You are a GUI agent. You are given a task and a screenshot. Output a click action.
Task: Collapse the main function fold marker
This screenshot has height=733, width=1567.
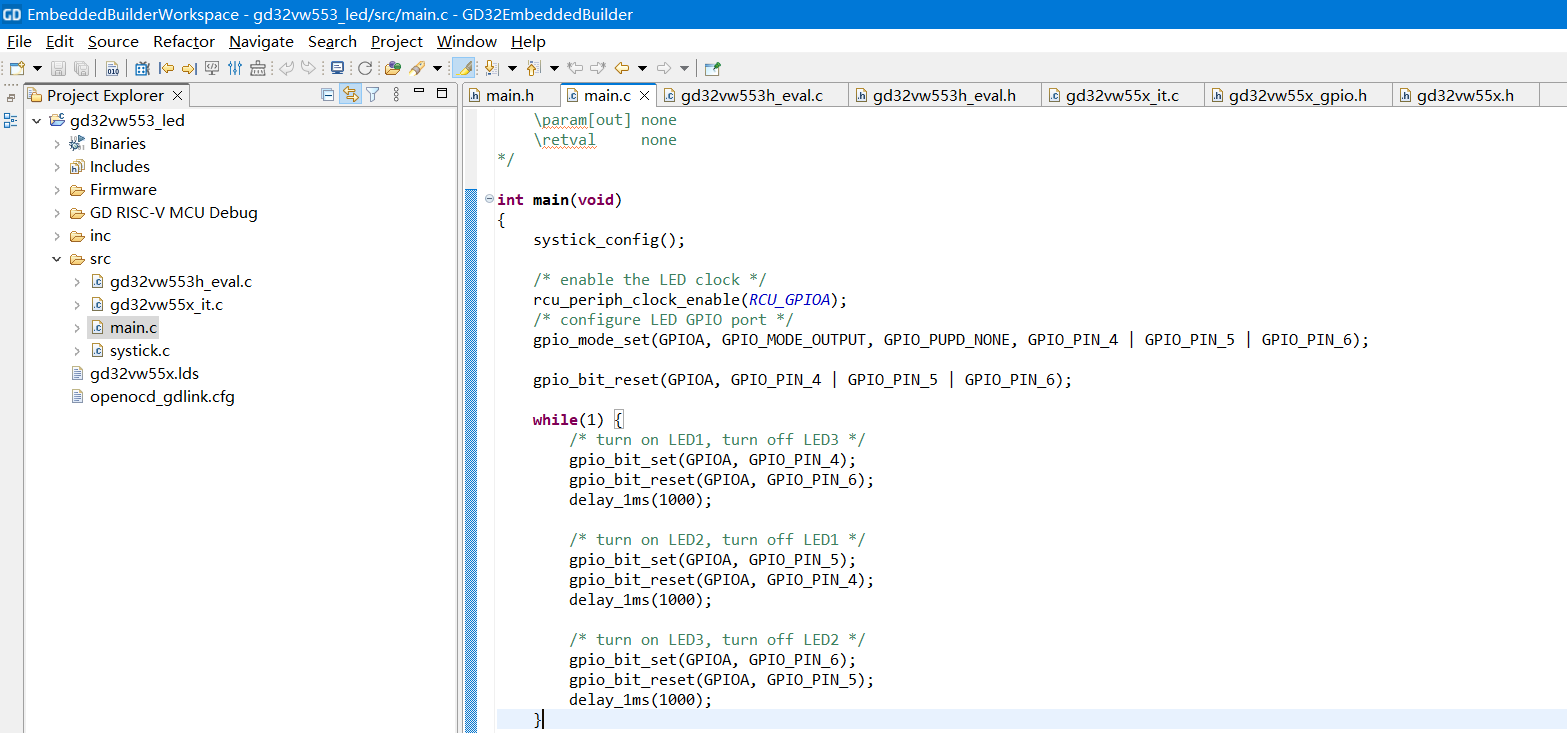pyautogui.click(x=489, y=199)
